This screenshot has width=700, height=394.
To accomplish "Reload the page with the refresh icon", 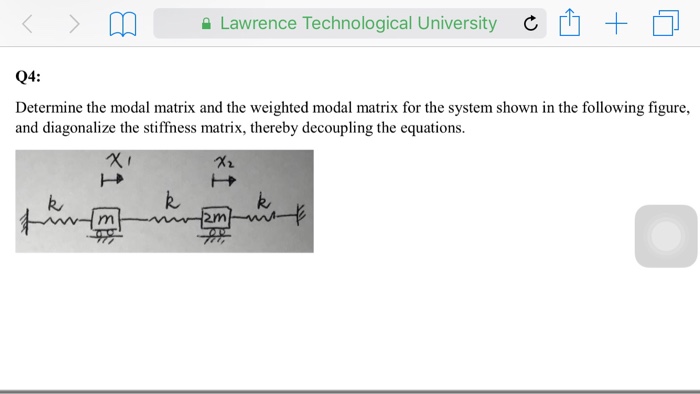I will click(530, 23).
